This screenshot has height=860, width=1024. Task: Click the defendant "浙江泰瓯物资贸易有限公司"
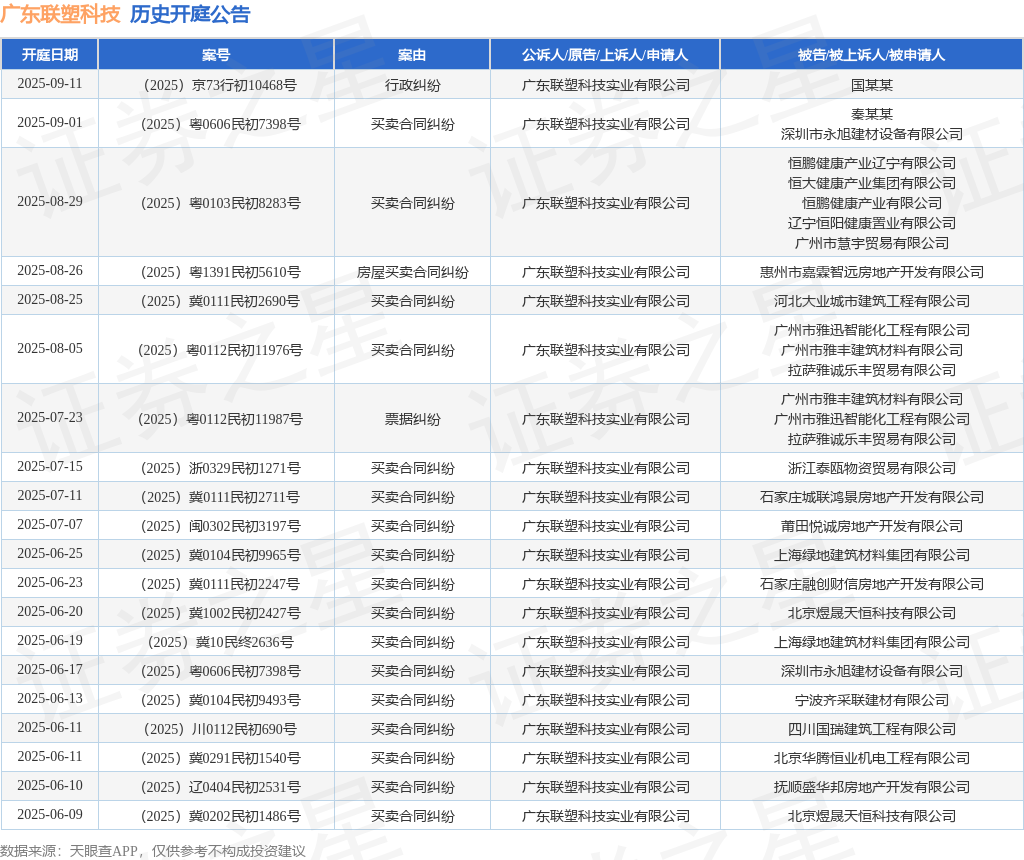click(x=872, y=468)
